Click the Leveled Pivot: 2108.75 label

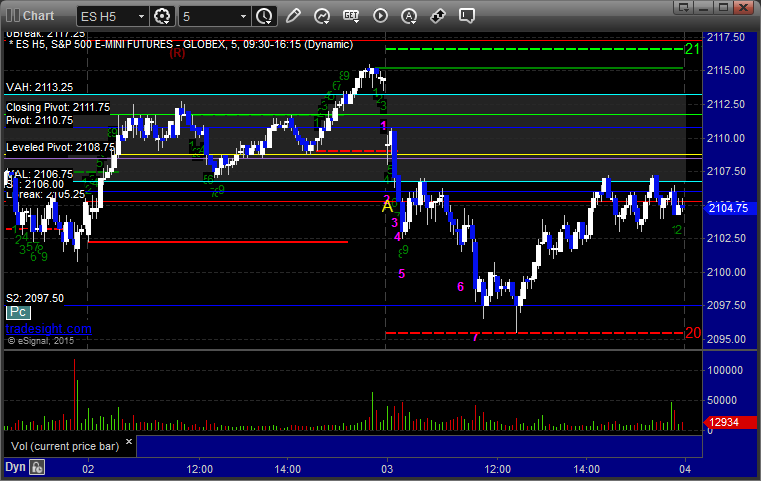click(x=60, y=147)
